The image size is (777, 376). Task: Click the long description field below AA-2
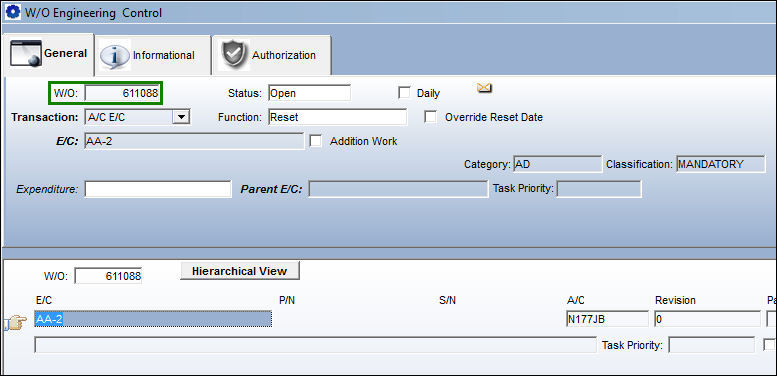coord(315,345)
